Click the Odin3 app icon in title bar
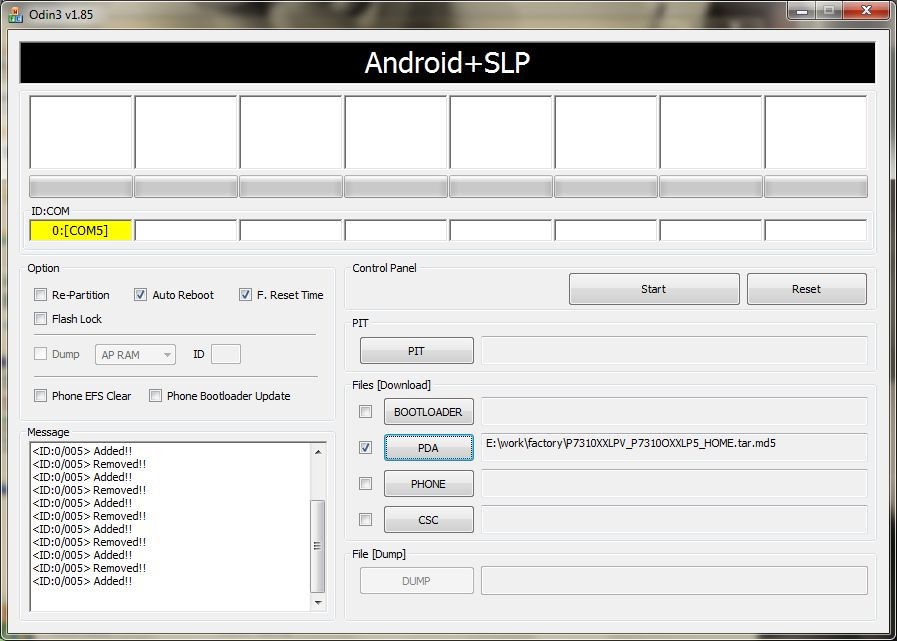 16,14
